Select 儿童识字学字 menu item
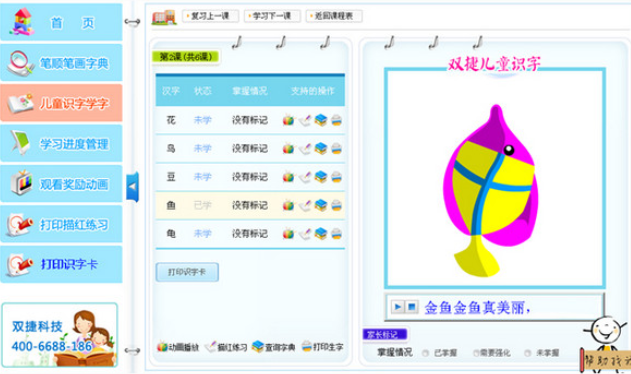The width and height of the screenshot is (631, 374). click(x=61, y=103)
